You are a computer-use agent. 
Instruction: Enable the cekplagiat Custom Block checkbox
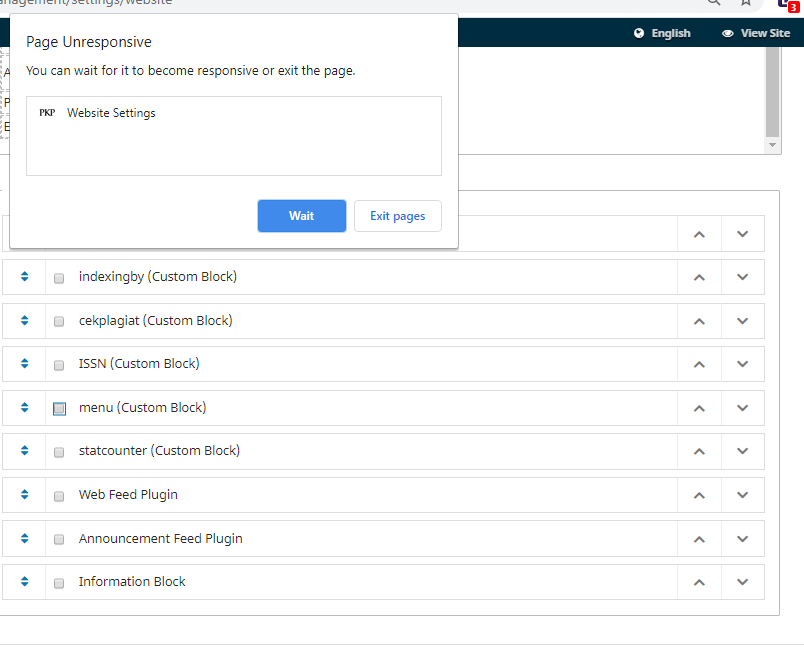coord(59,321)
